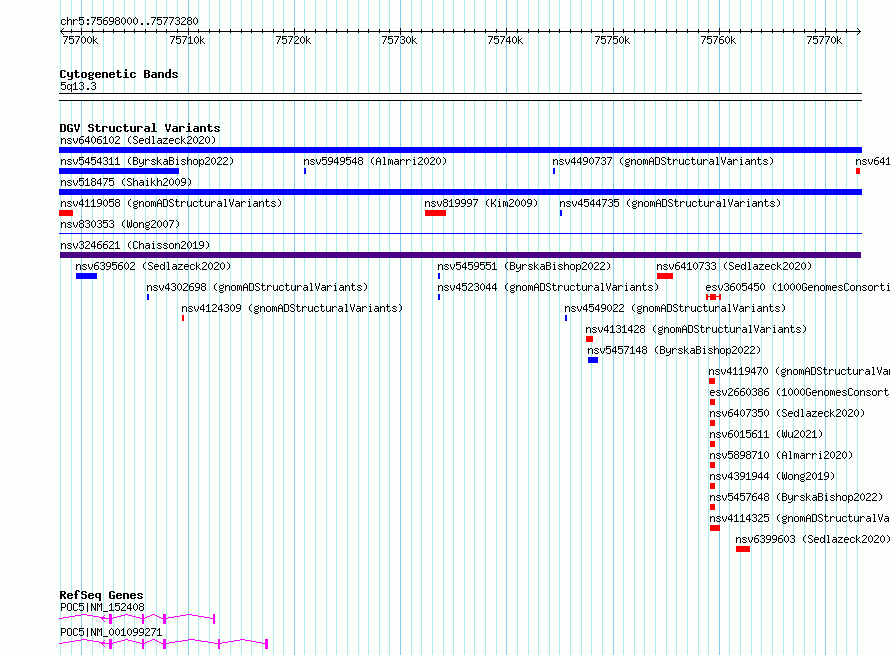Open nsv5898710 (Almarri2020) label

pos(781,455)
